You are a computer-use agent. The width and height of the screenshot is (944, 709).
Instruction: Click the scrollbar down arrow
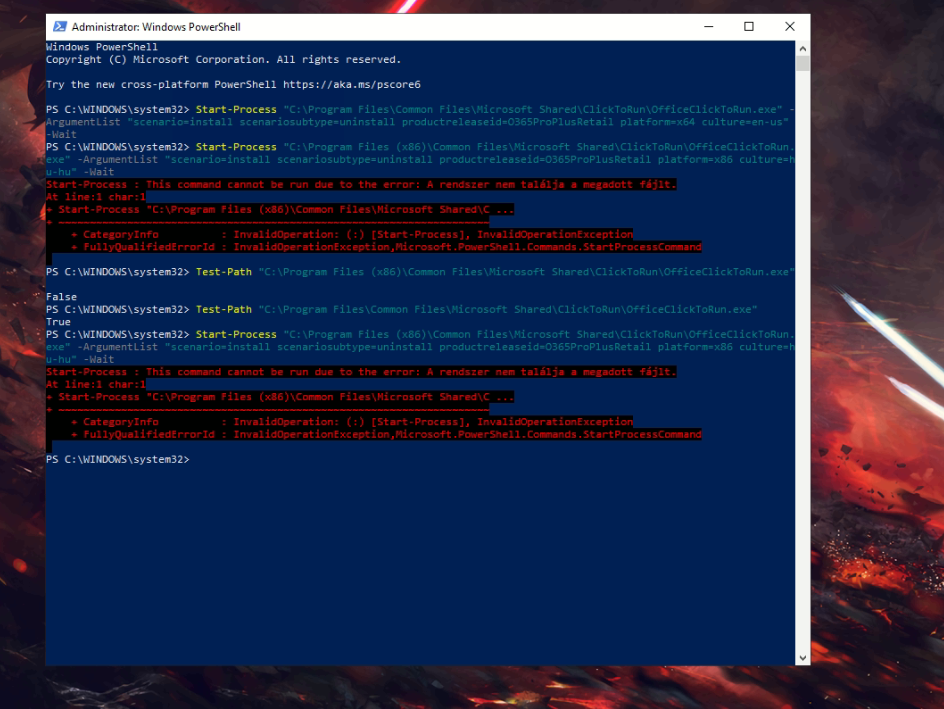(802, 657)
